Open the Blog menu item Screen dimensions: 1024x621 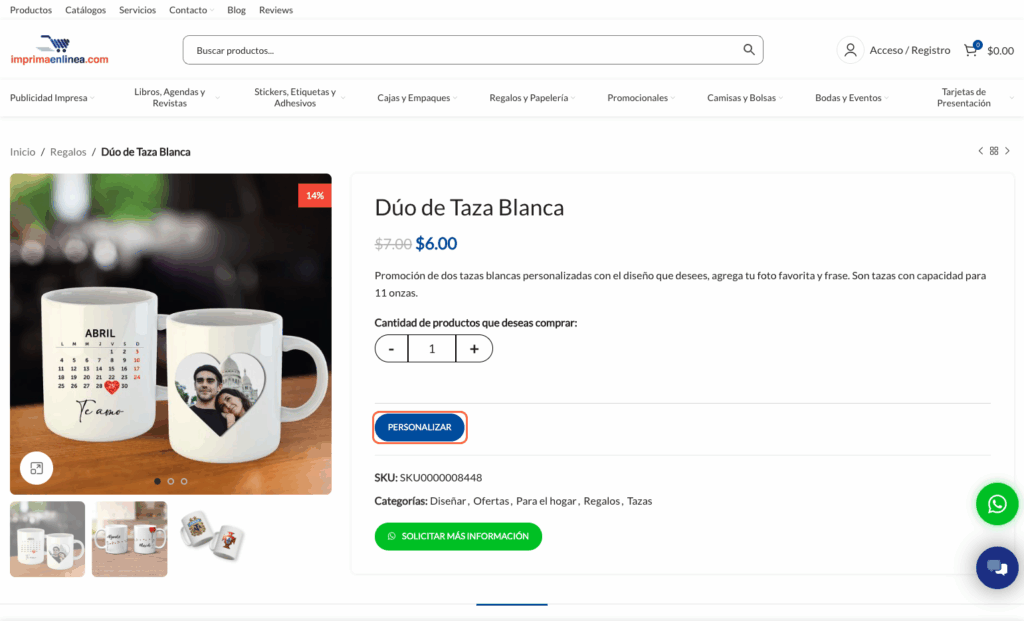click(x=236, y=10)
